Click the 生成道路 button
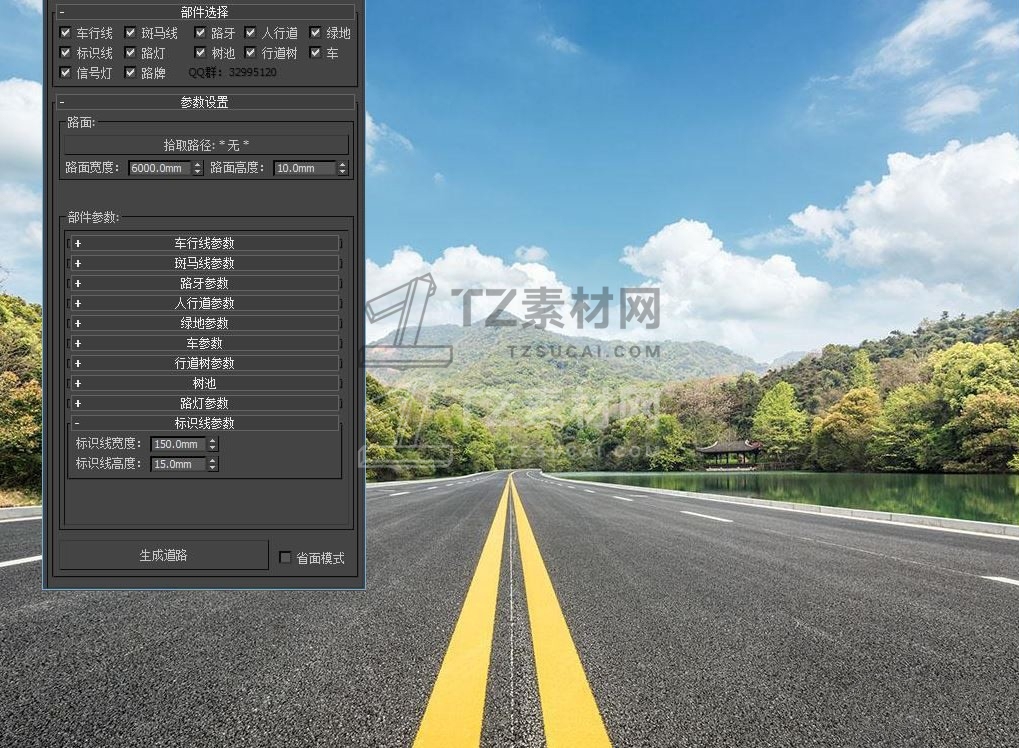Viewport: 1019px width, 748px height. coord(164,556)
